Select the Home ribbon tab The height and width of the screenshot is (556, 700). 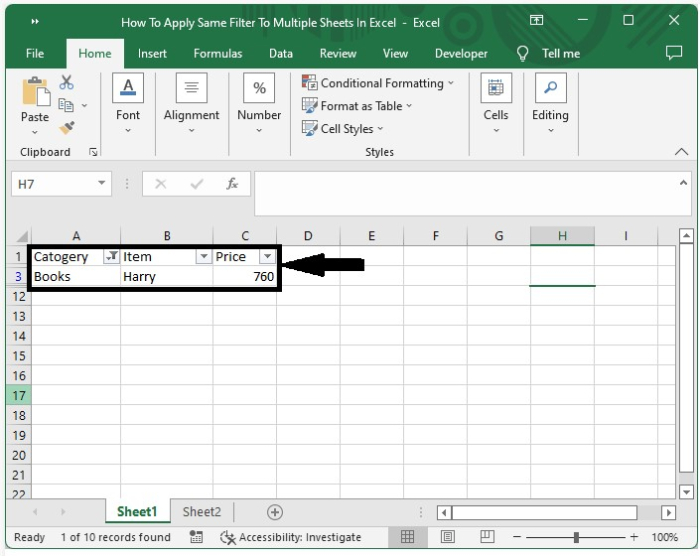pos(95,54)
